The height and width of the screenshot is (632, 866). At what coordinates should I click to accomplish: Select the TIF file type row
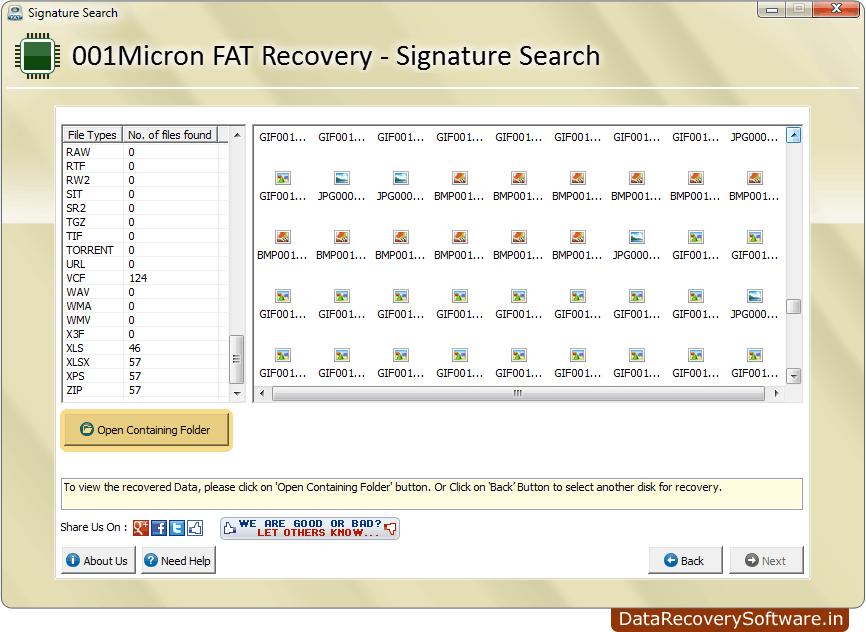145,236
